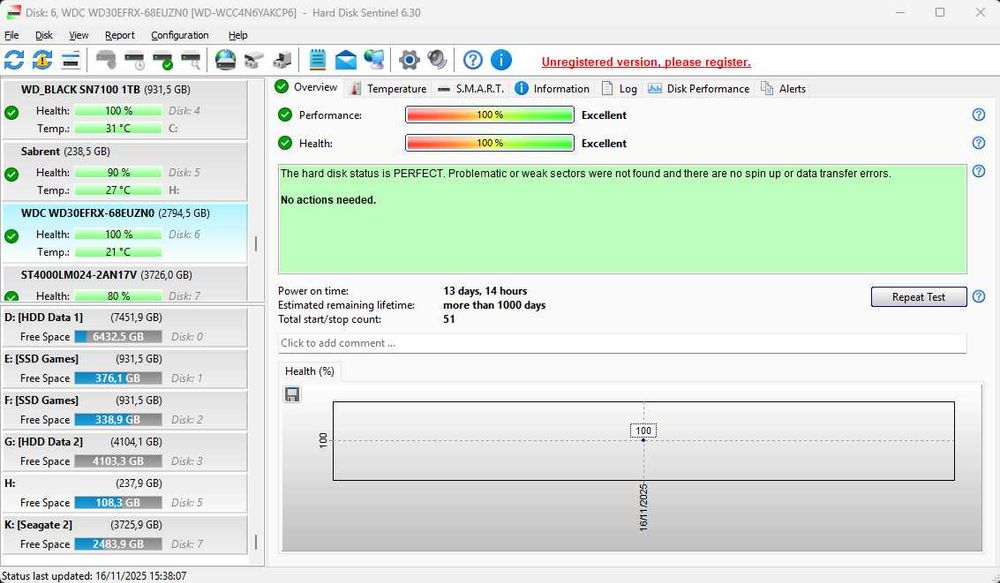The height and width of the screenshot is (583, 1000).
Task: Click the disk list view toolbar icon
Action: tap(70, 60)
